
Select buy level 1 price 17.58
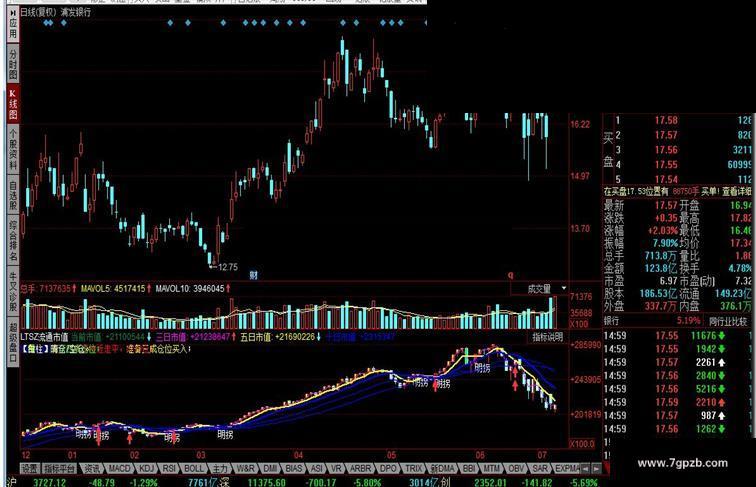click(x=666, y=121)
